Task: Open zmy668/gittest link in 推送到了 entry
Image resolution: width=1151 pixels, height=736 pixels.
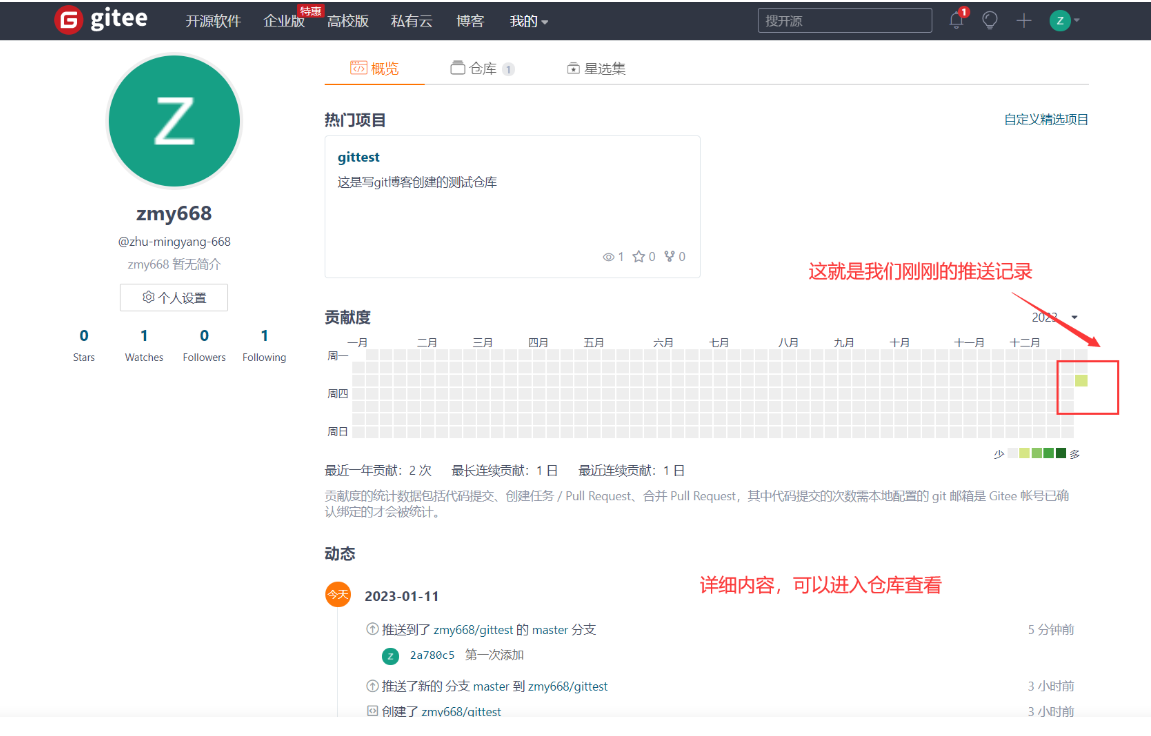Action: 473,630
